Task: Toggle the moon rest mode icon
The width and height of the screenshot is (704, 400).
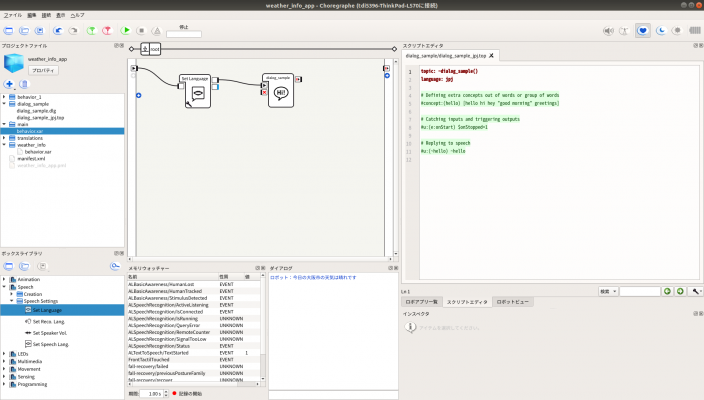Action: click(x=661, y=31)
